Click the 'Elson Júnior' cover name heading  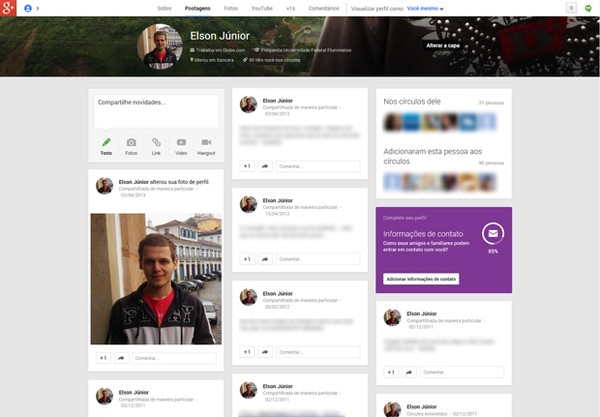220,36
